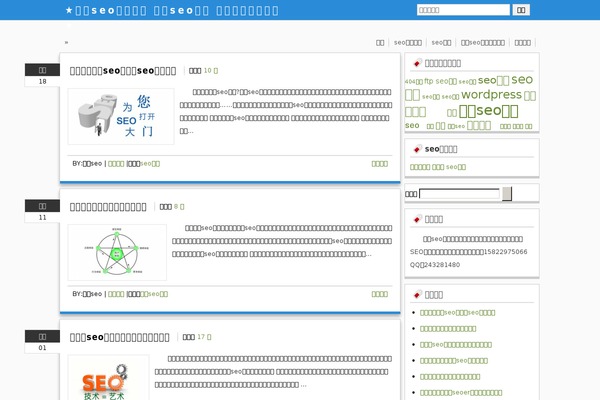Open the comments link showing 17

coord(204,337)
